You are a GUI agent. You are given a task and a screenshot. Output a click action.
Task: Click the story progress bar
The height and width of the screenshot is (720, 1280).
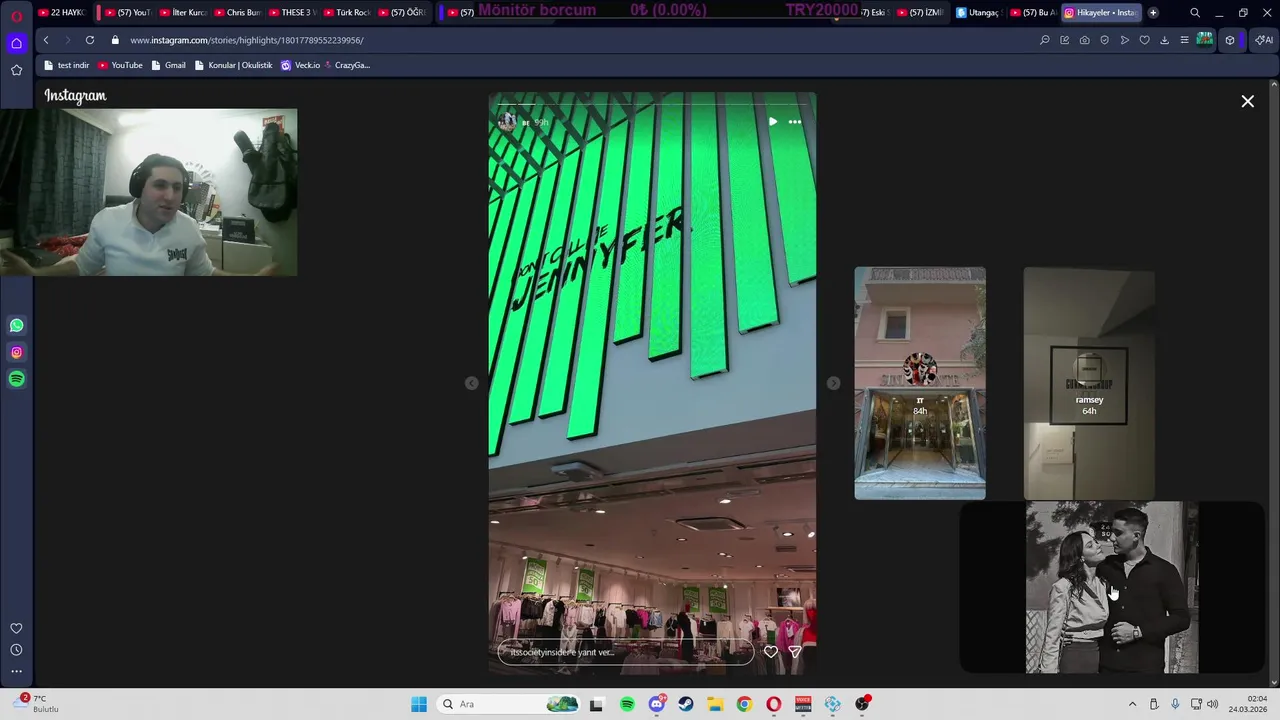[652, 104]
